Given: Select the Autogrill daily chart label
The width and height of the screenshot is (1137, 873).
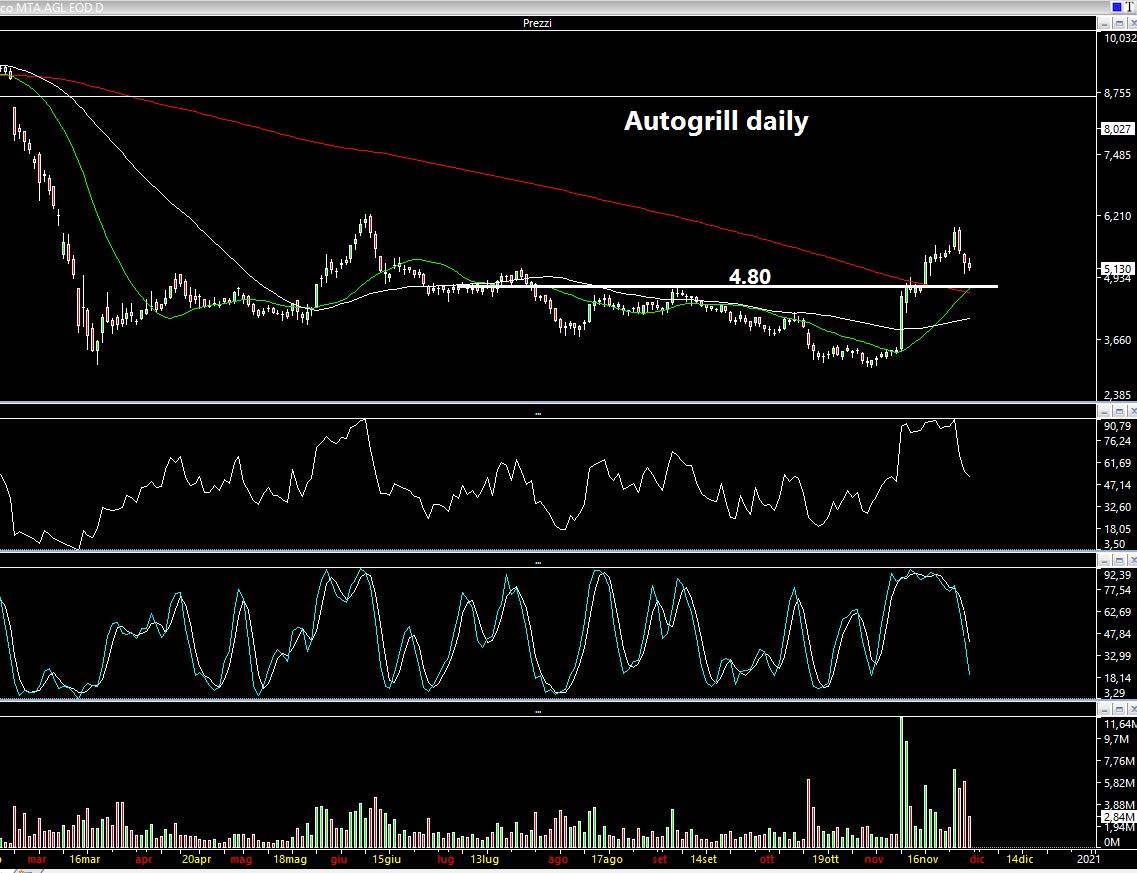Looking at the screenshot, I should pyautogui.click(x=716, y=121).
